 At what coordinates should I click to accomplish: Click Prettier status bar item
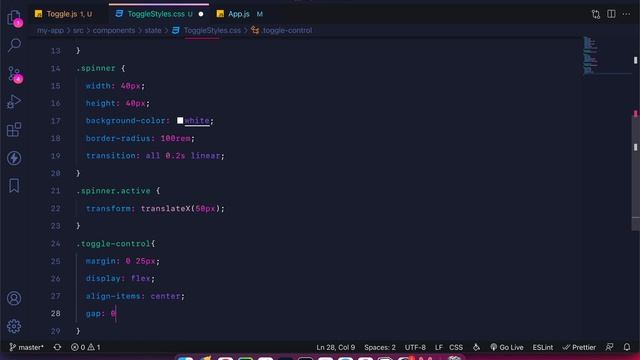[x=579, y=347]
